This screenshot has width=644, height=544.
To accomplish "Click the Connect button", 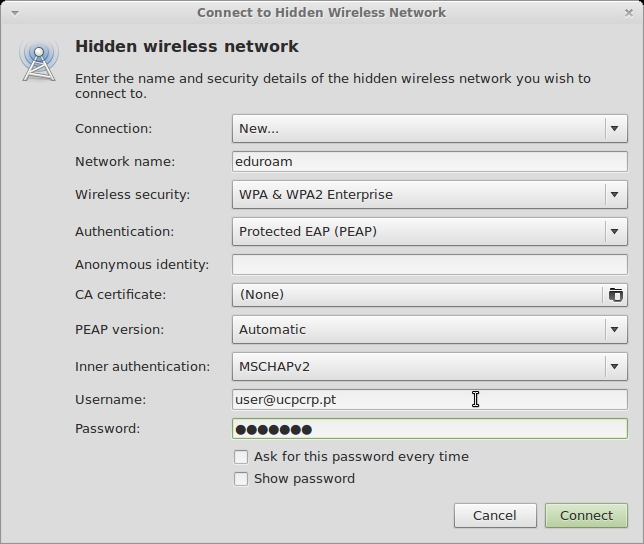I will point(586,516).
